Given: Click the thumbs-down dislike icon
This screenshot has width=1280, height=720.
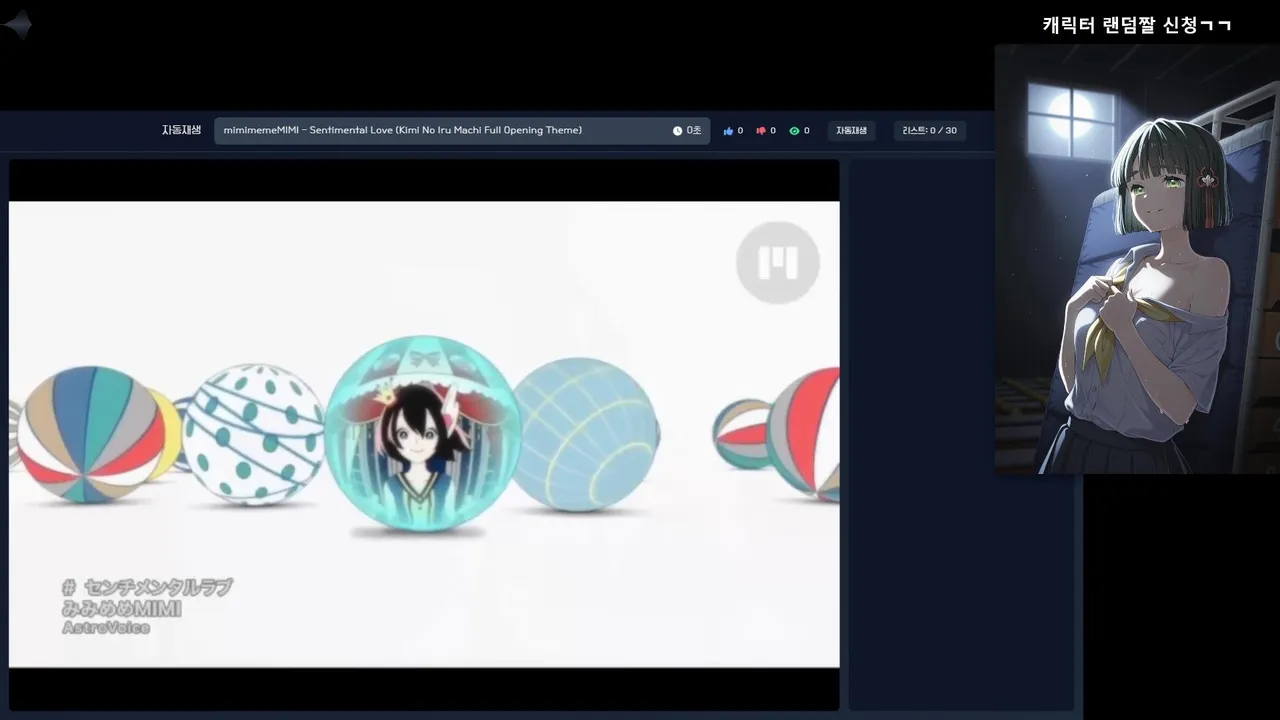Looking at the screenshot, I should pos(761,131).
